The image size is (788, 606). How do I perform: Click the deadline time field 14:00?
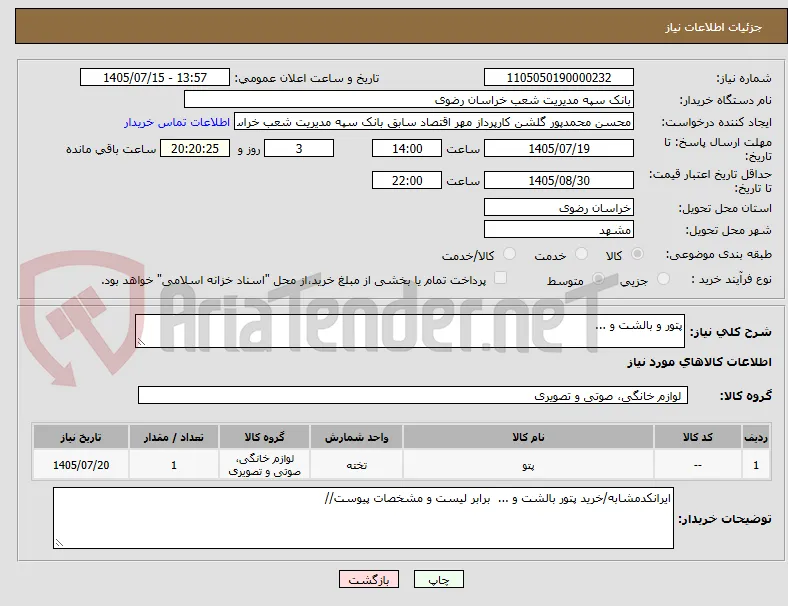(x=407, y=148)
